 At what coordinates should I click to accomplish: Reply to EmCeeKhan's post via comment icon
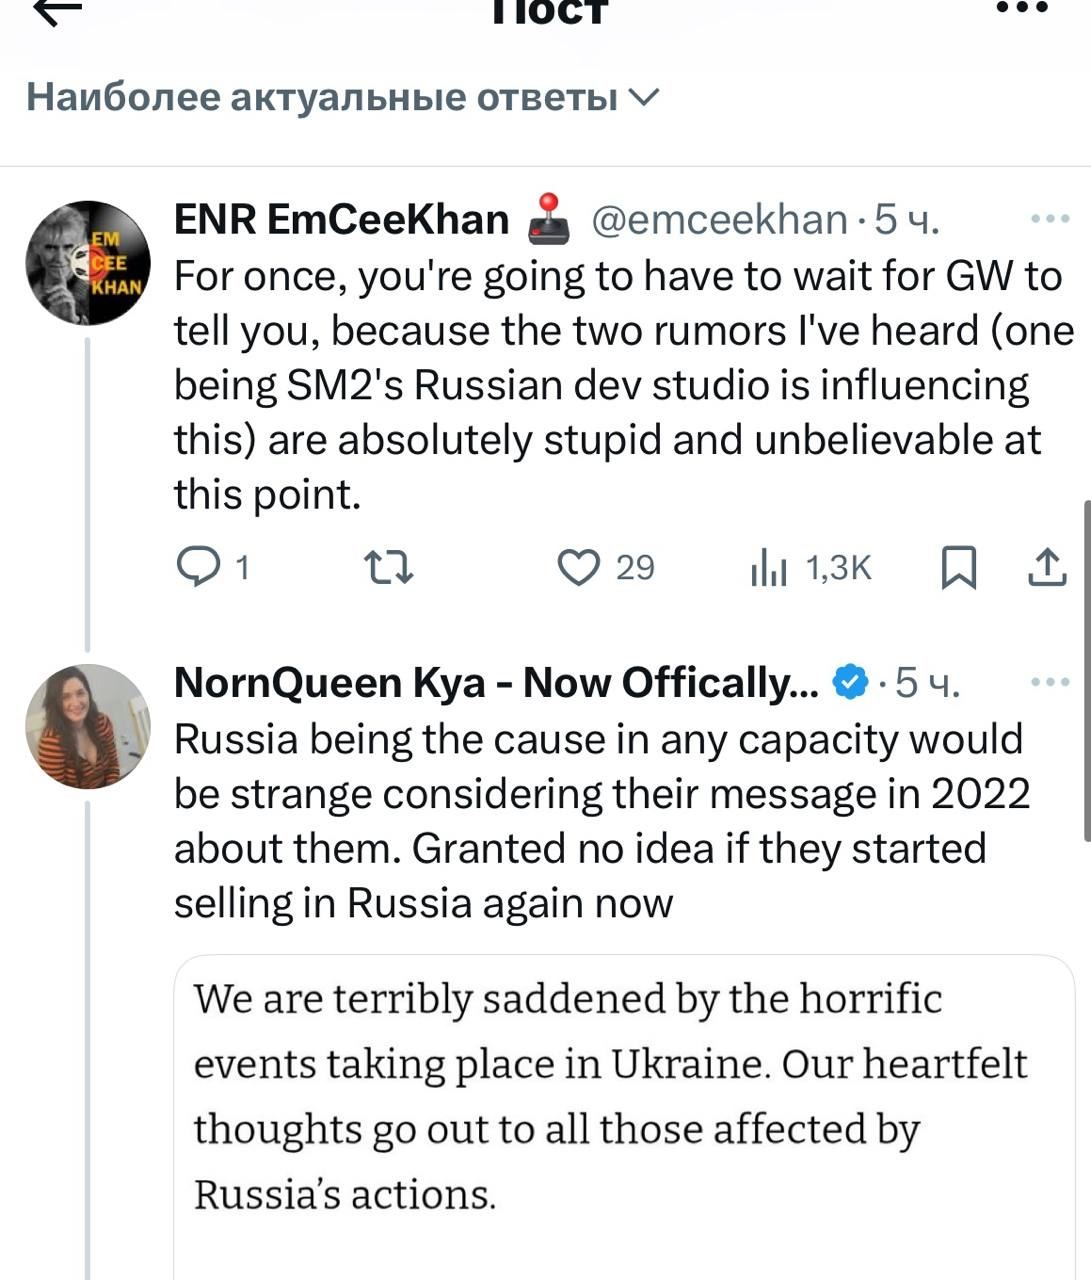click(198, 568)
